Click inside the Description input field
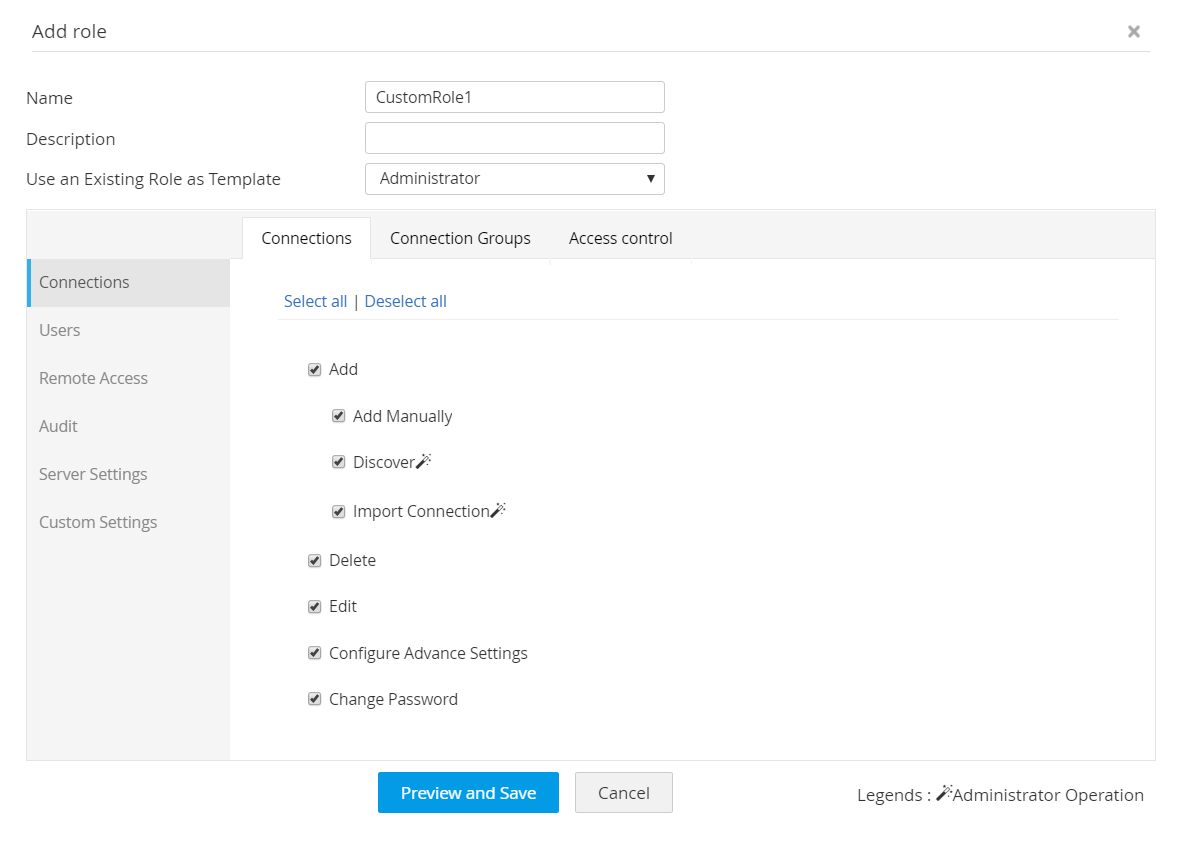1183x847 pixels. coord(514,137)
